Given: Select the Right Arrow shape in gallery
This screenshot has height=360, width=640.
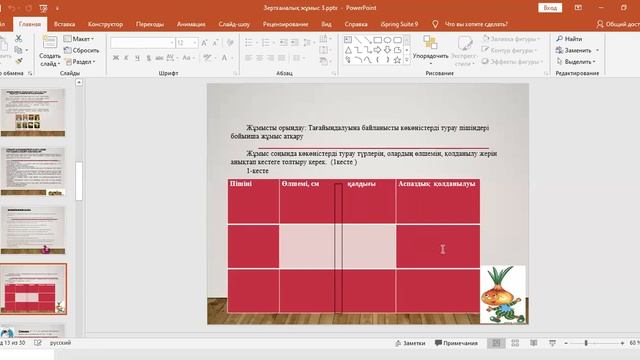Looking at the screenshot, I should [378, 50].
